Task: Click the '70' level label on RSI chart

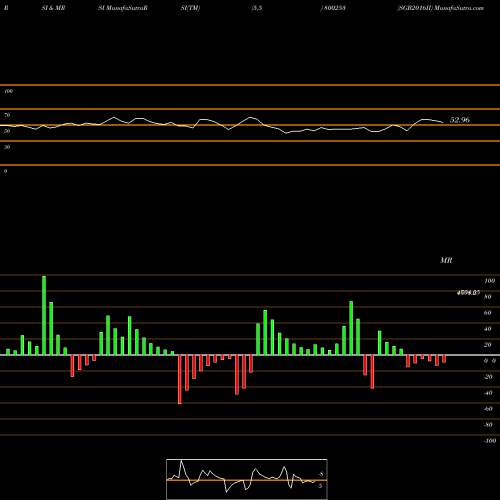Action: coord(7,115)
